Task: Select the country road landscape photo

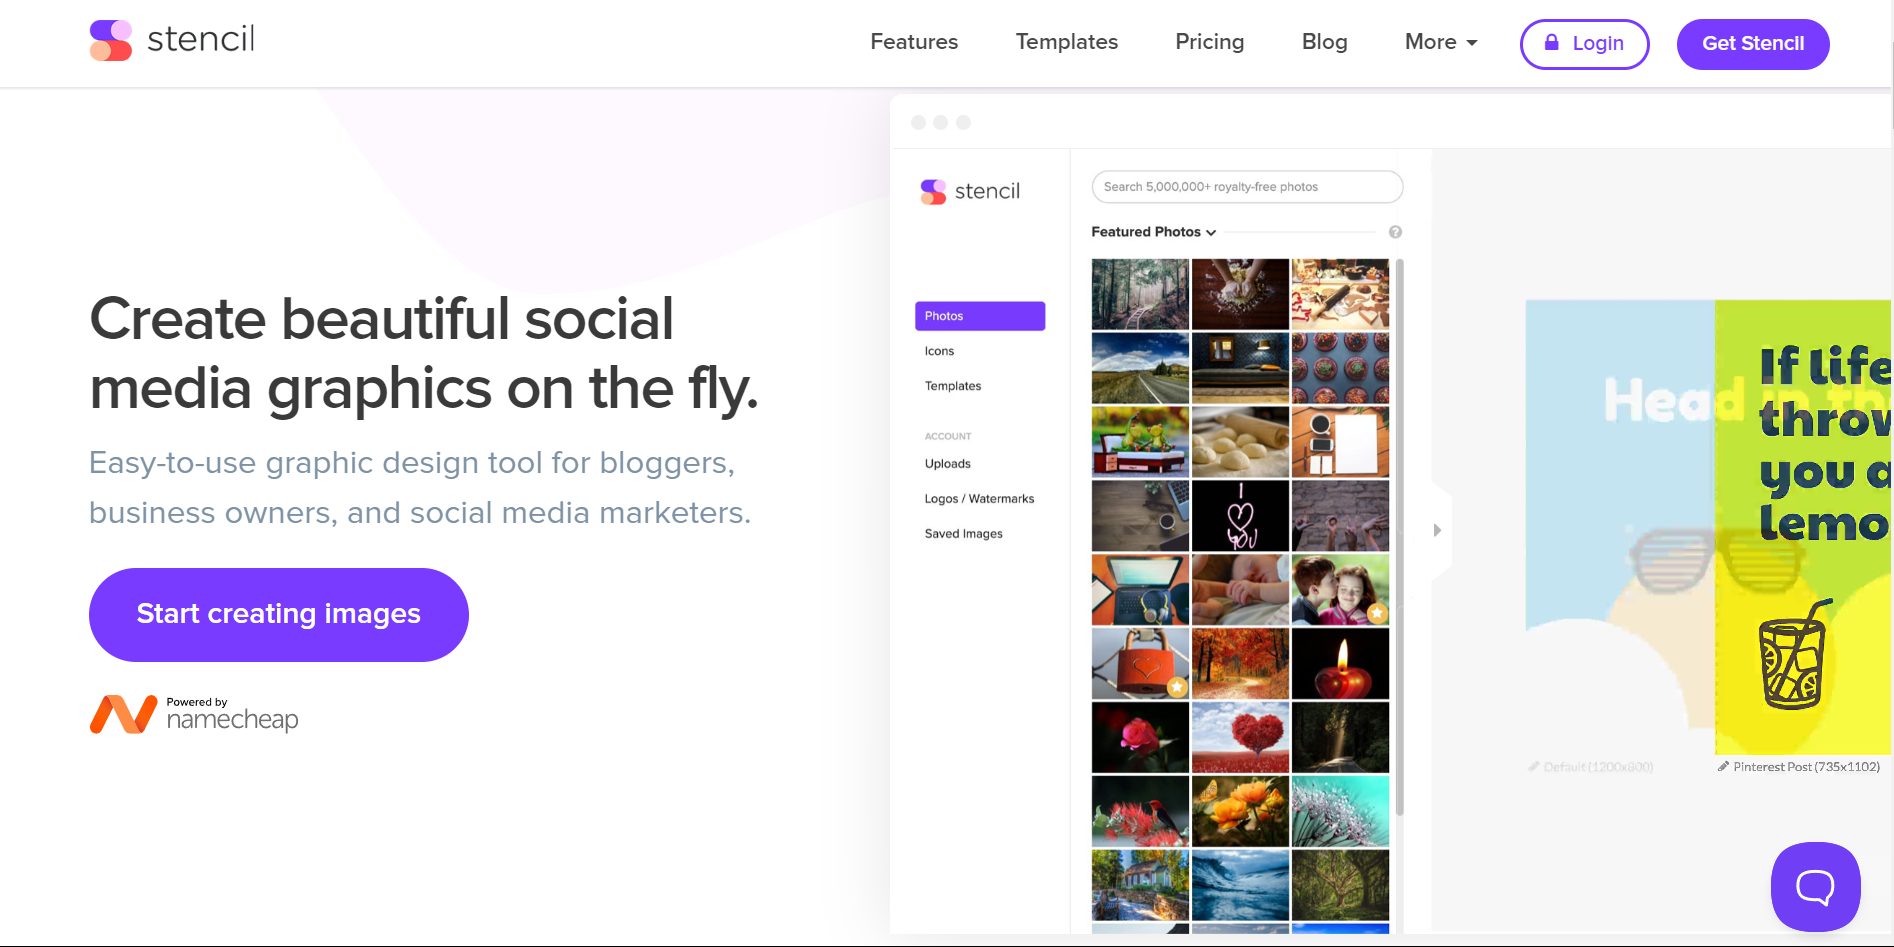Action: 1140,368
